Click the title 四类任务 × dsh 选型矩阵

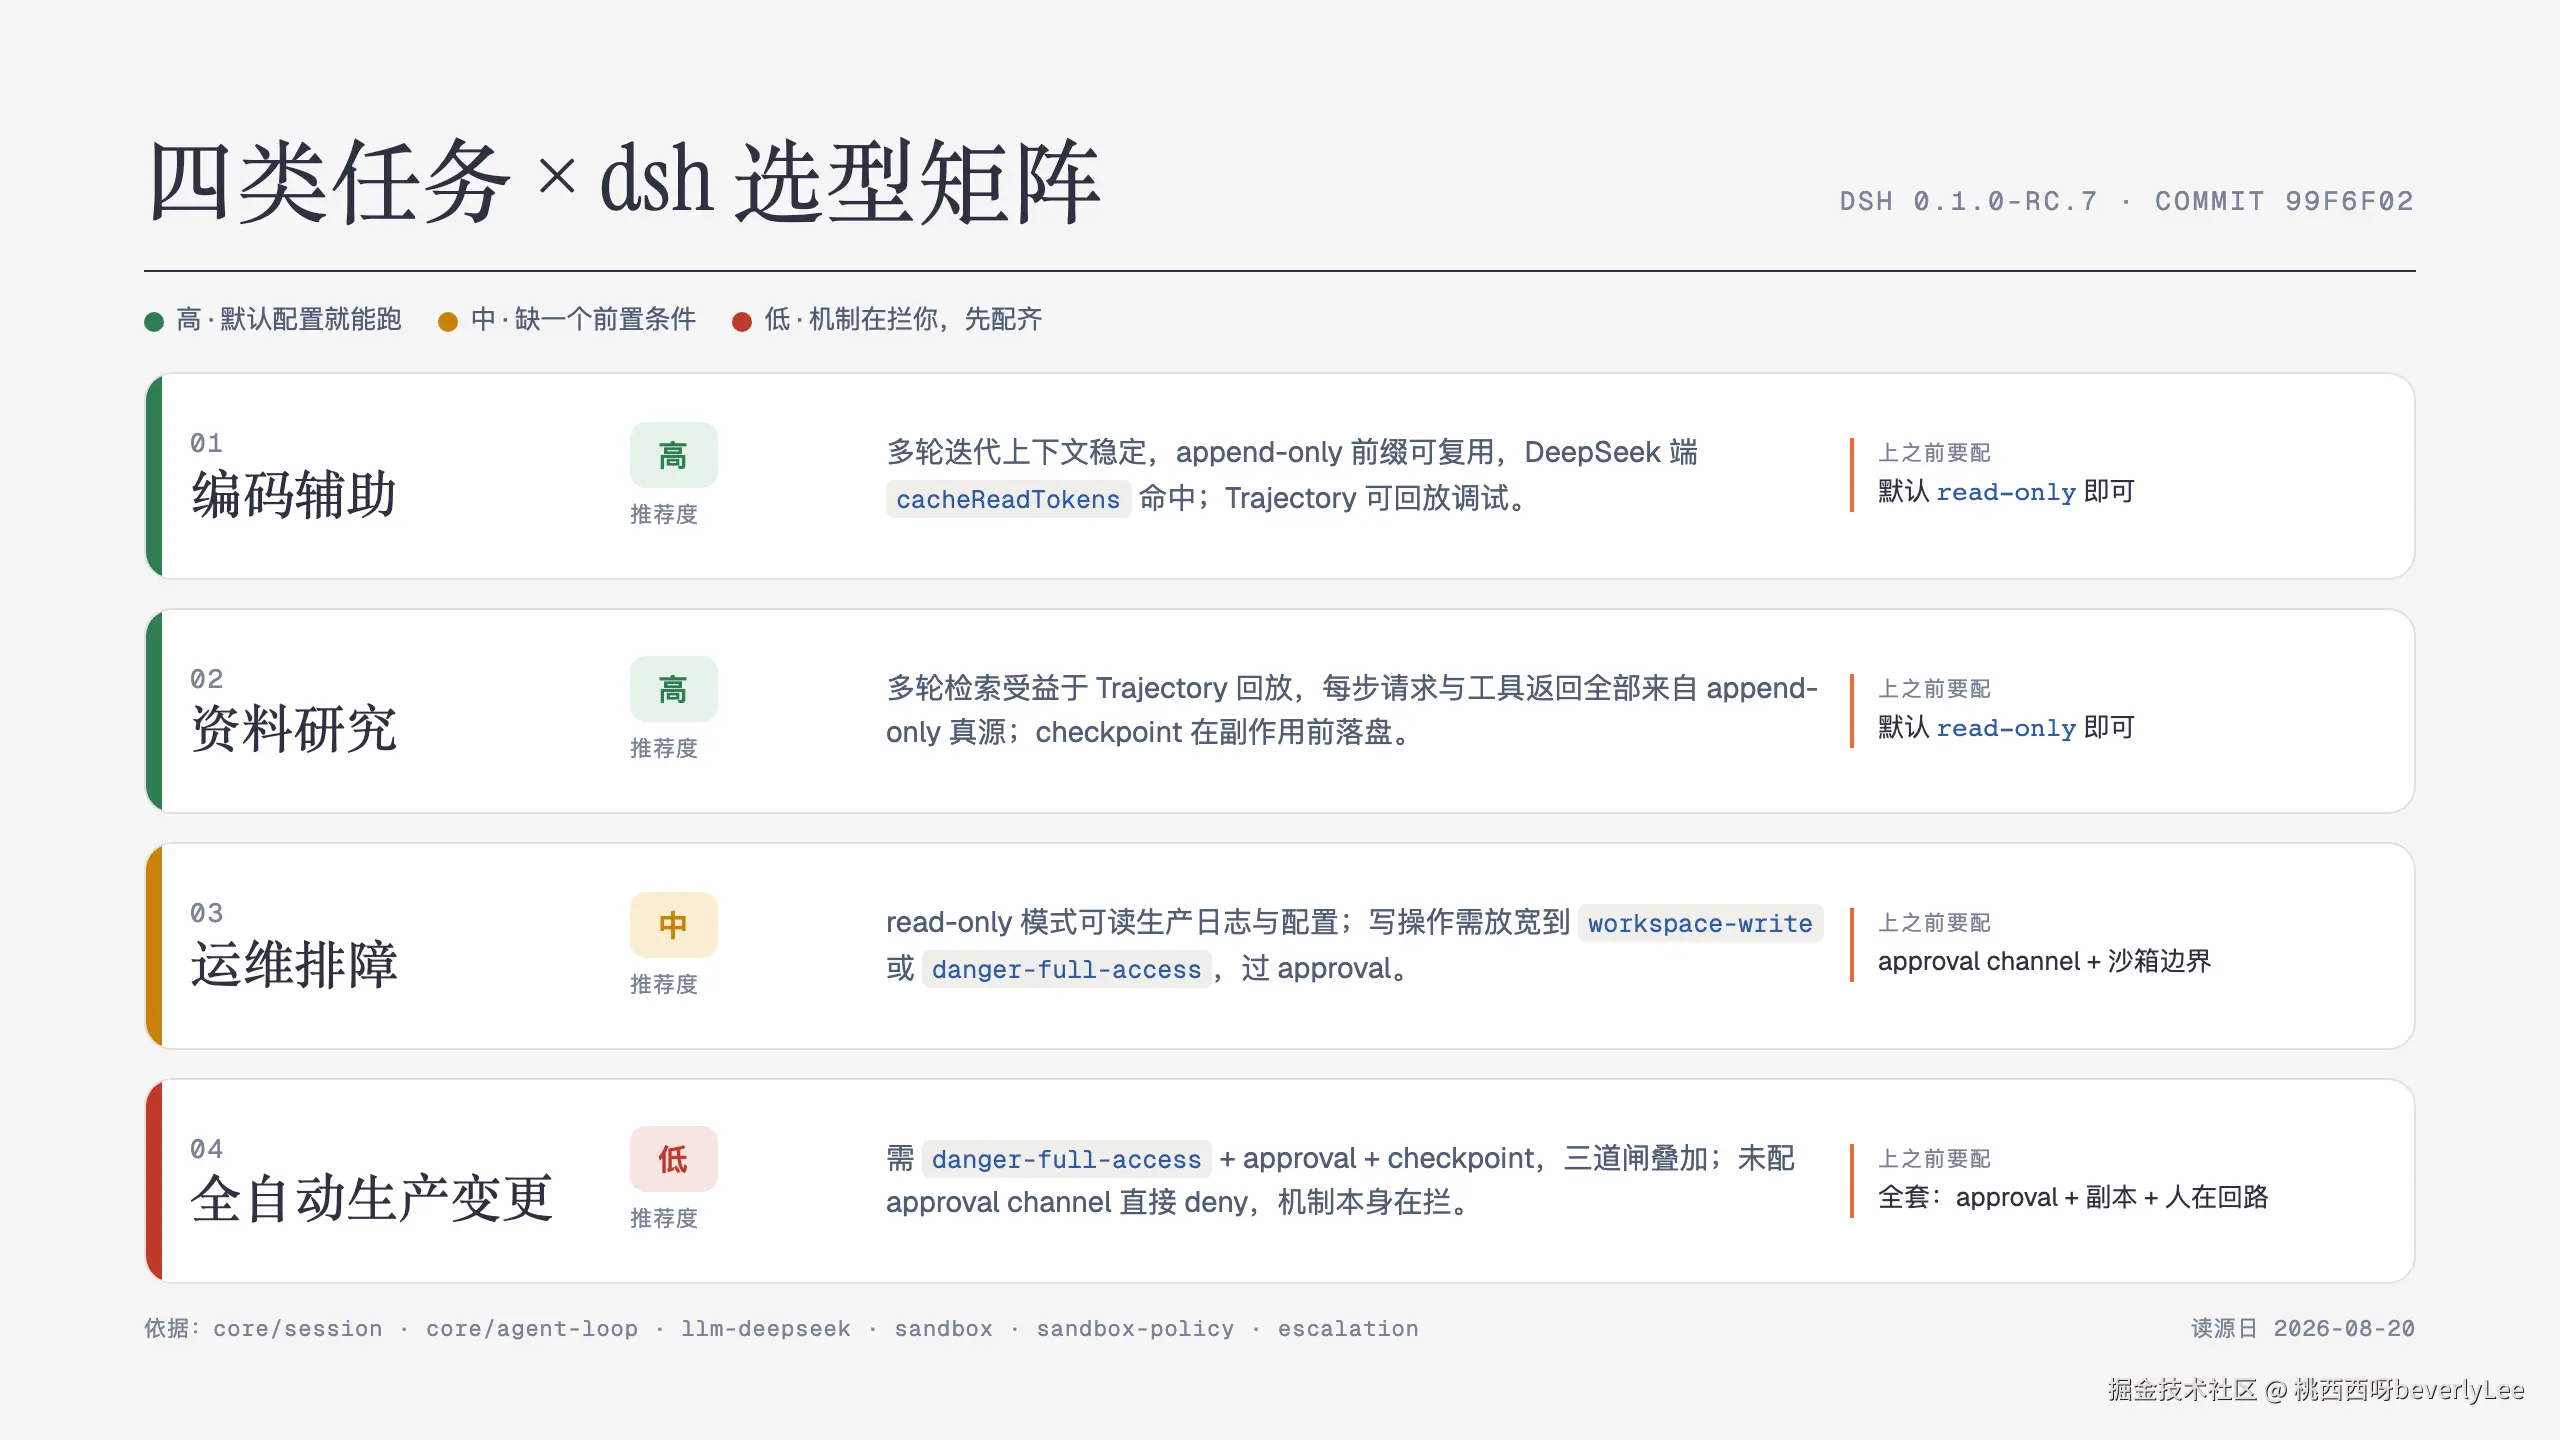(x=624, y=182)
